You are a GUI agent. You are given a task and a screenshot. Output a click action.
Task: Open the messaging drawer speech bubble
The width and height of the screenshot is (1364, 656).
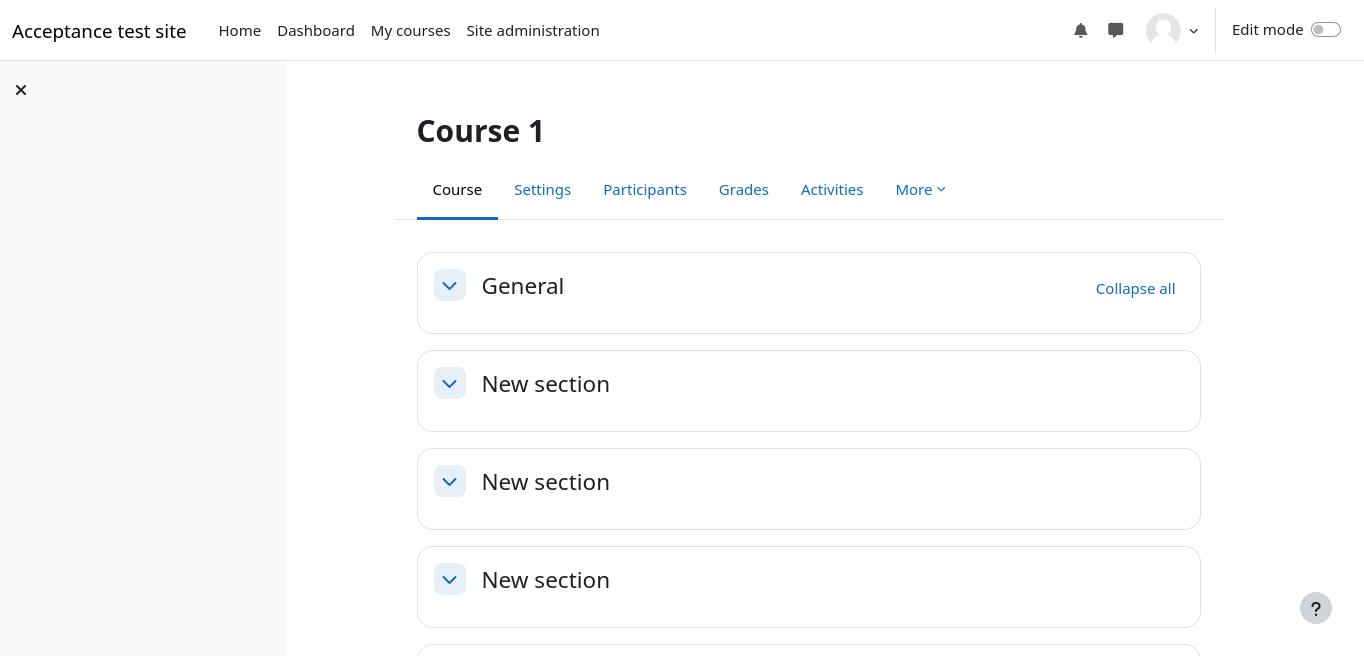point(1115,30)
